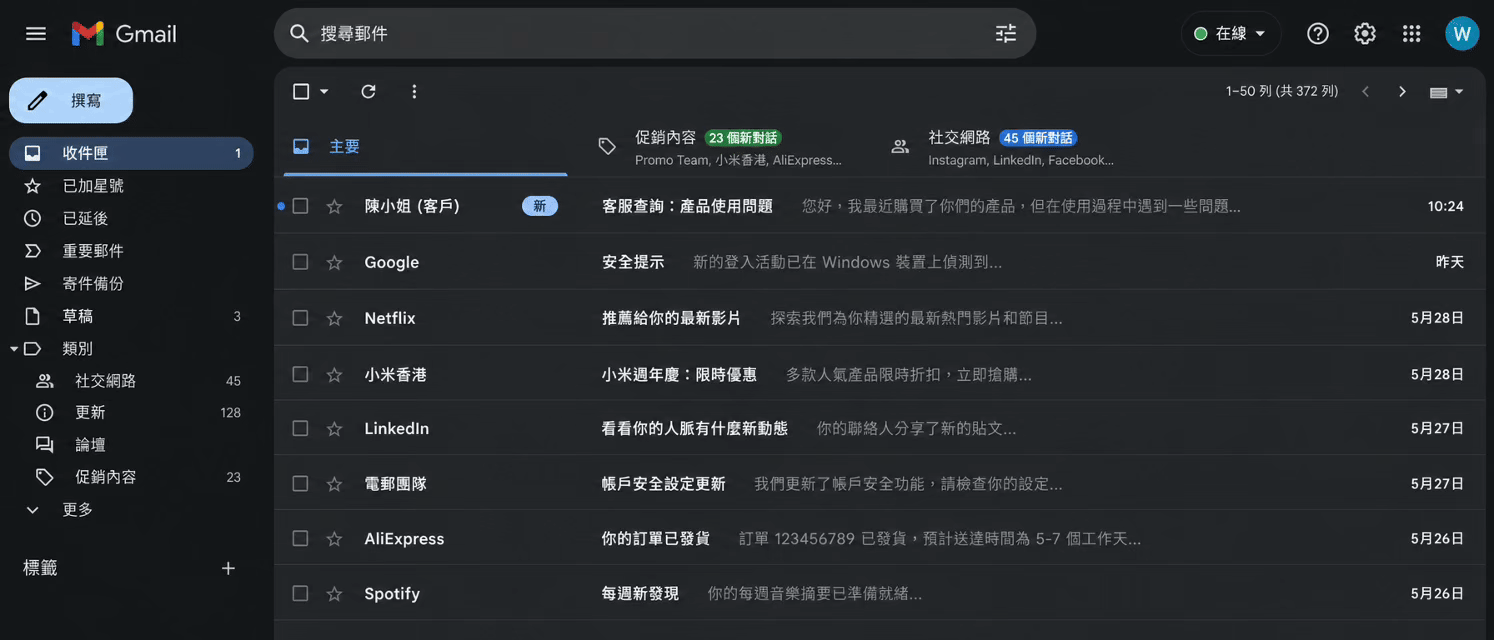This screenshot has height=640, width=1494.
Task: Open the W account avatar
Action: click(1462, 34)
